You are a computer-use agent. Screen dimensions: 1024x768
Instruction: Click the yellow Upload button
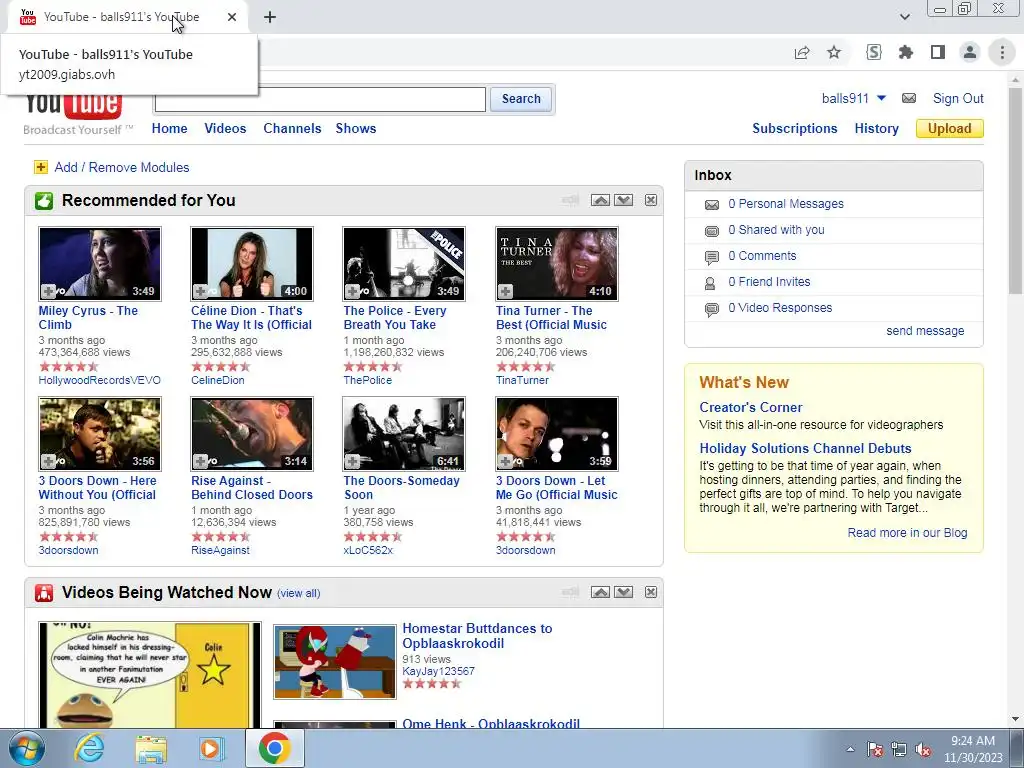coord(950,129)
